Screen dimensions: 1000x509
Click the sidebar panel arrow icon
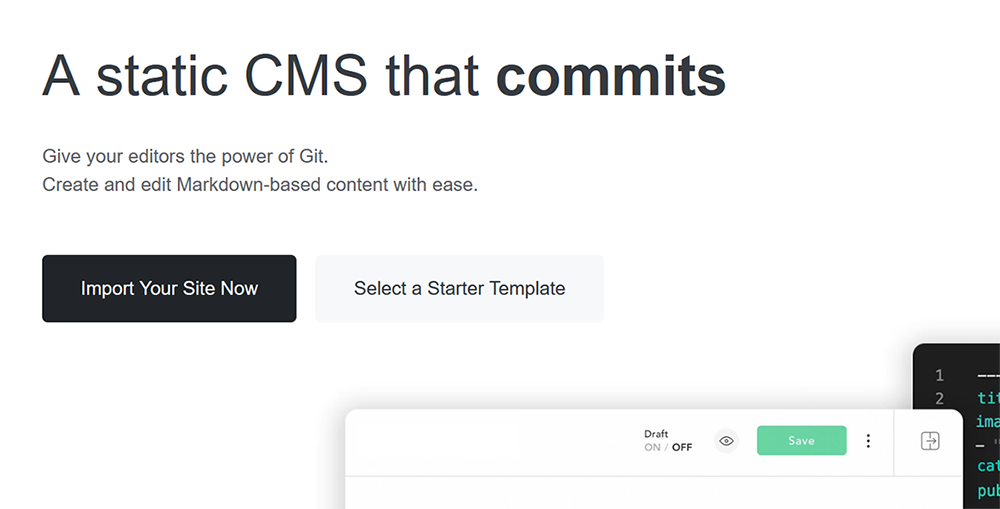click(930, 441)
